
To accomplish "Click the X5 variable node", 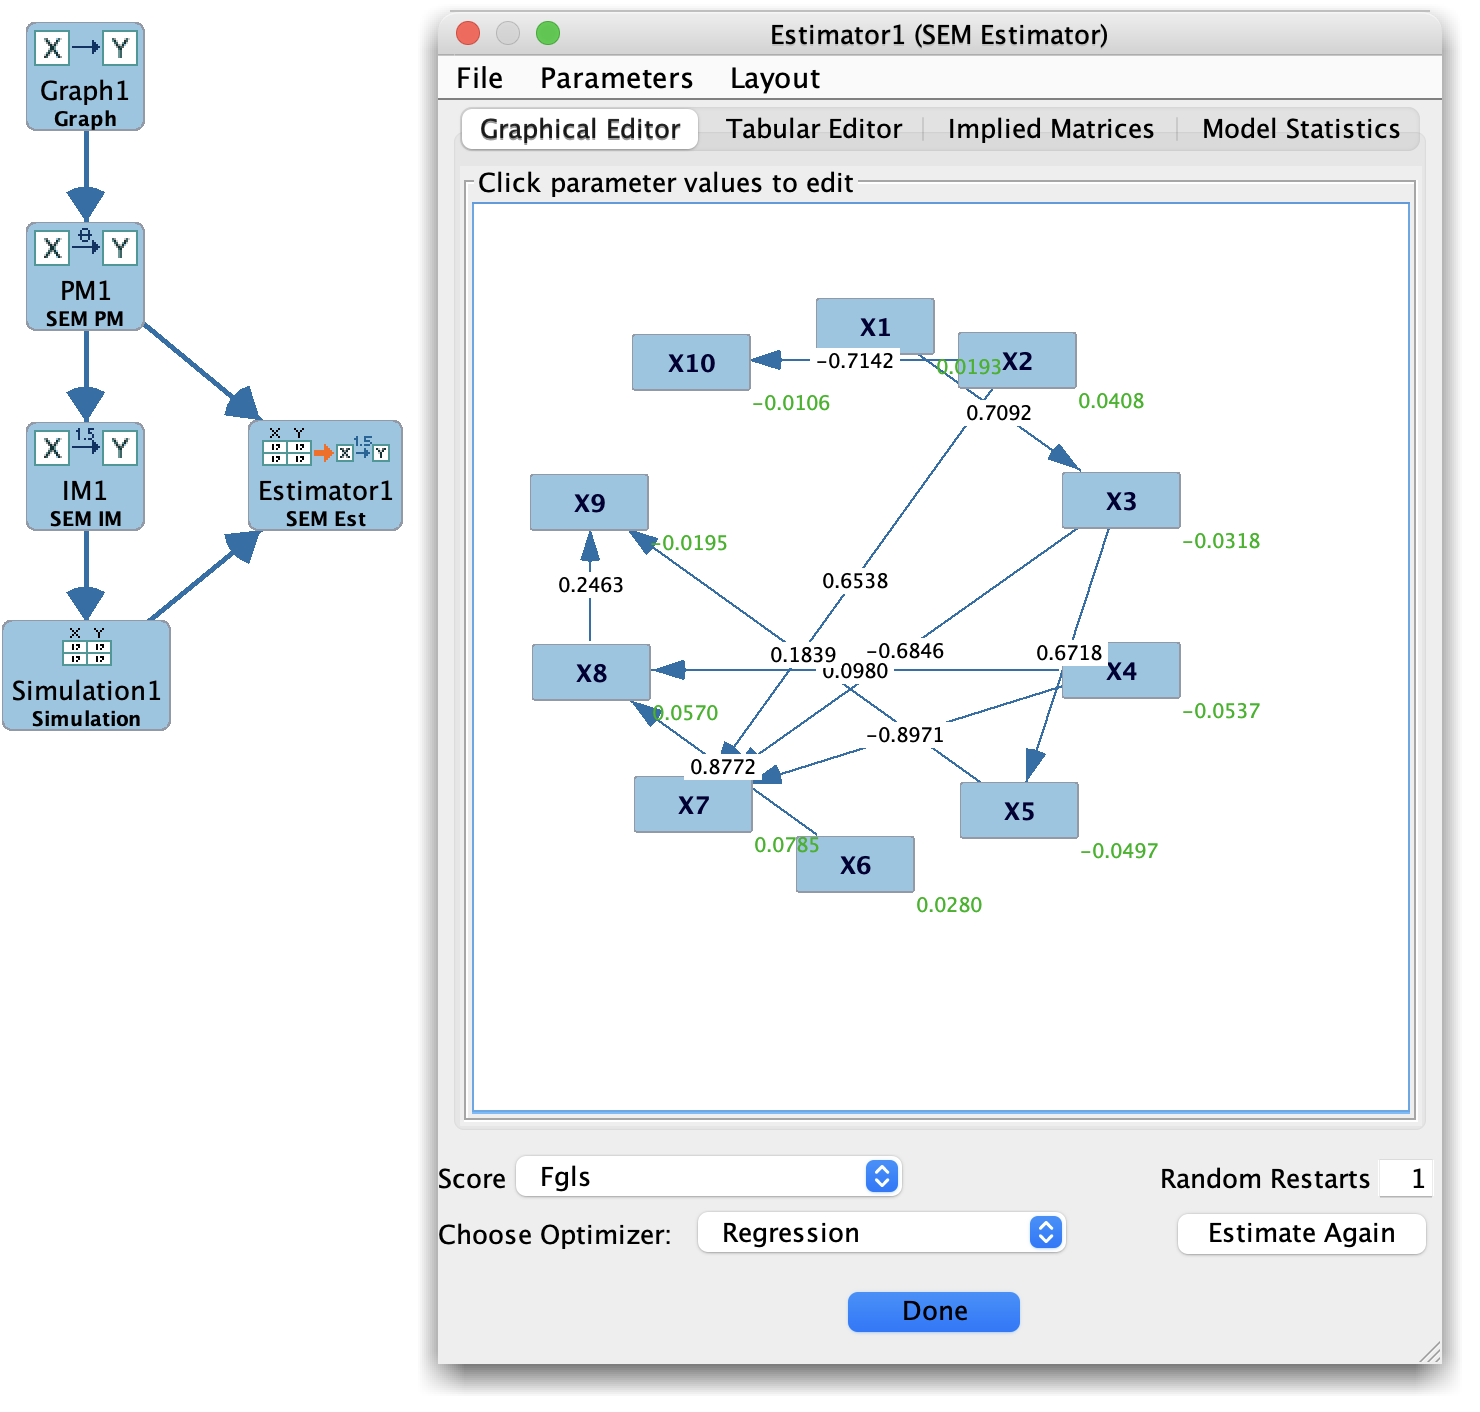I will point(1019,810).
